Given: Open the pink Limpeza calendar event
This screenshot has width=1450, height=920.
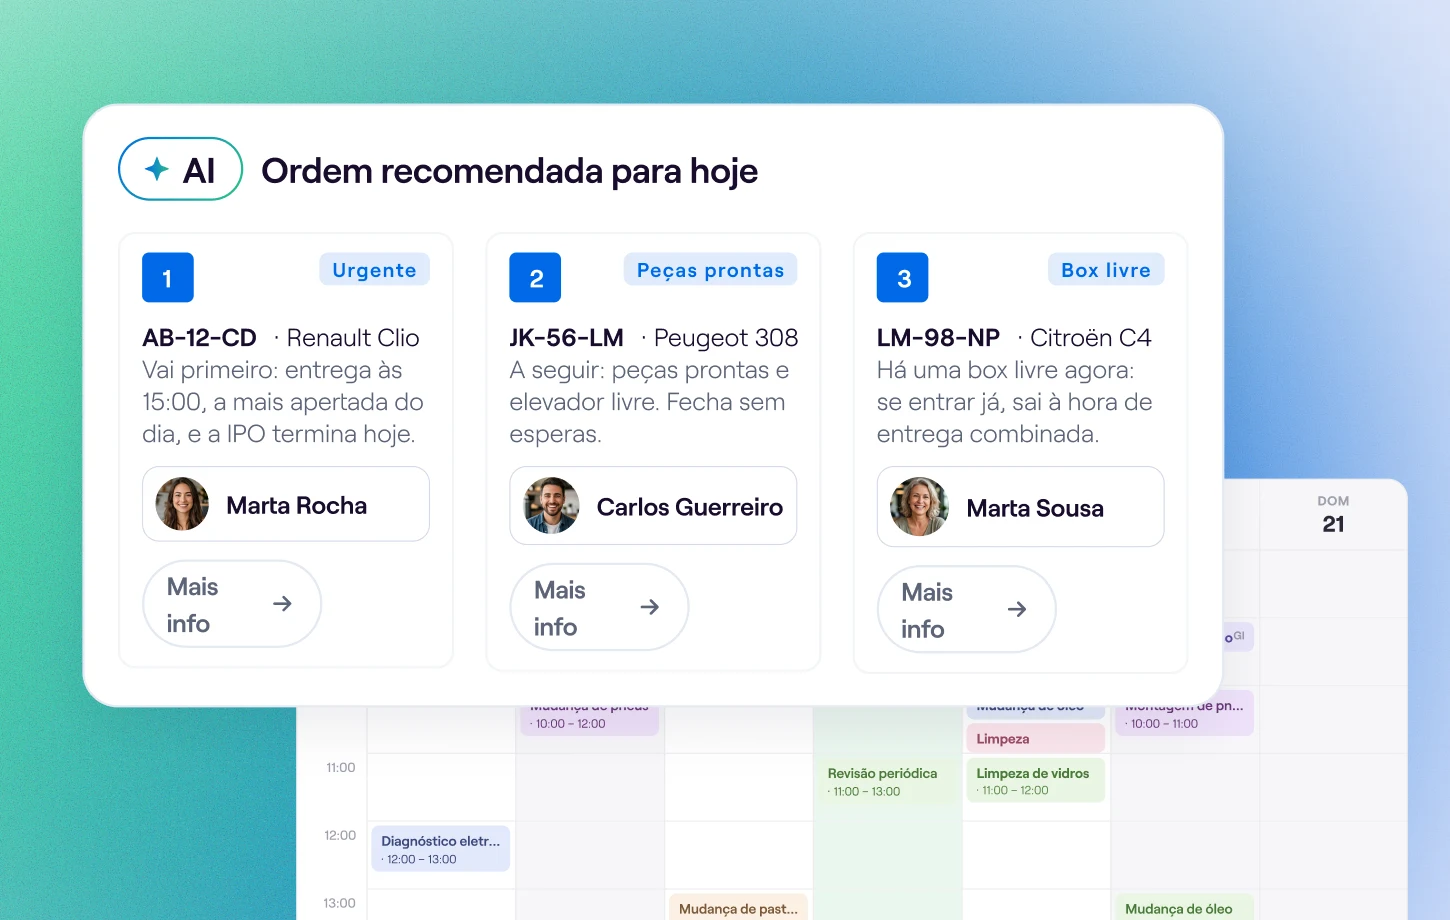Looking at the screenshot, I should 1036,738.
